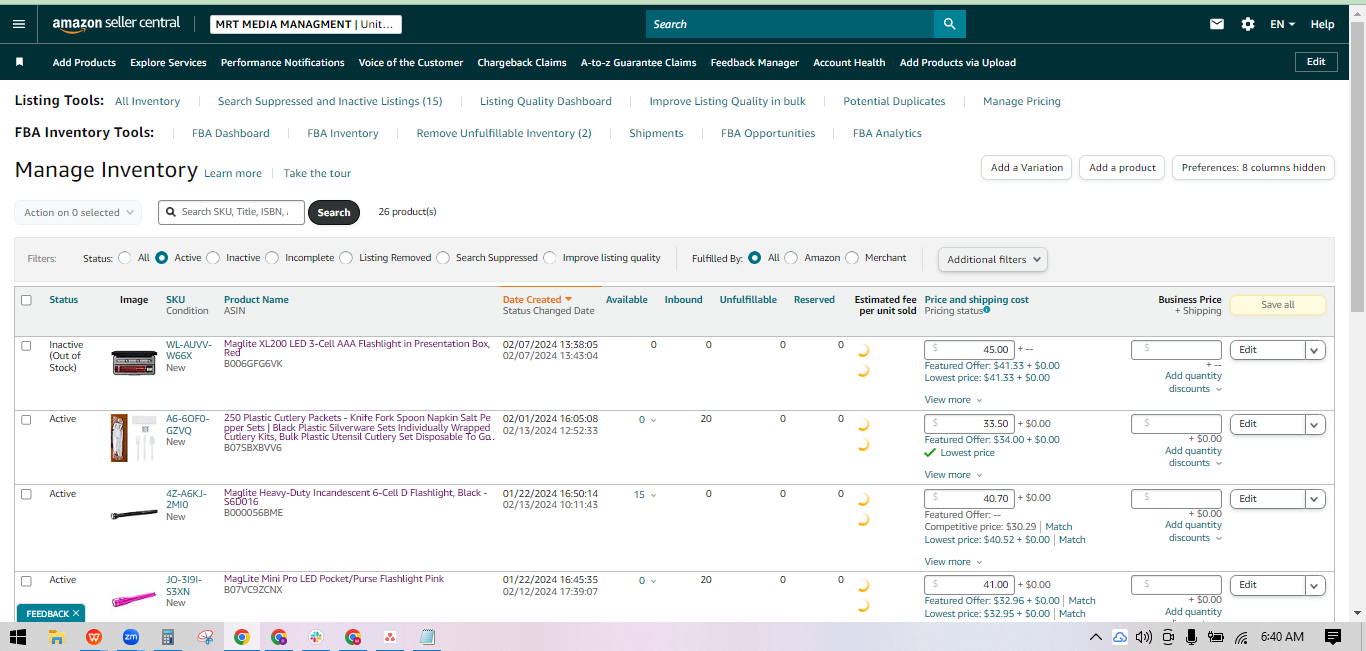Open the notification center icon

coord(1332,637)
